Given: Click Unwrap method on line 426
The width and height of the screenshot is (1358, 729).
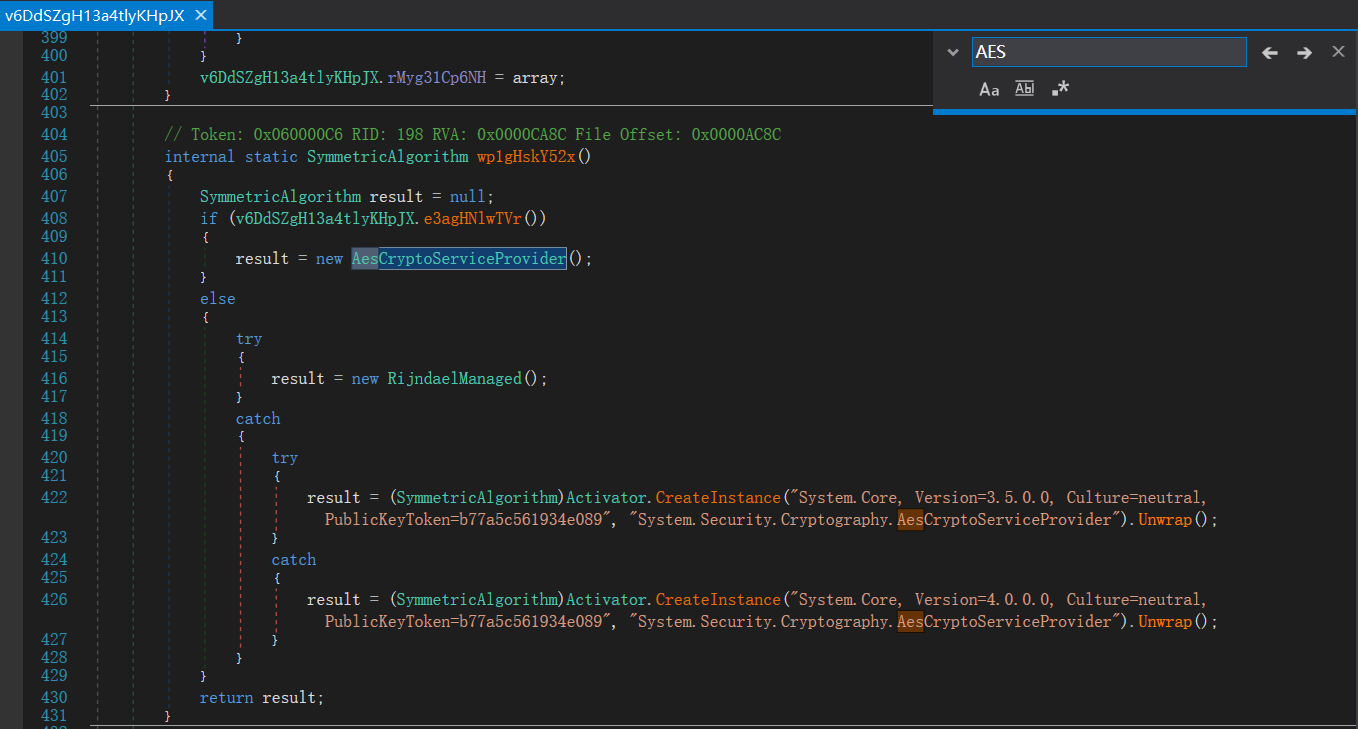Looking at the screenshot, I should [1165, 622].
